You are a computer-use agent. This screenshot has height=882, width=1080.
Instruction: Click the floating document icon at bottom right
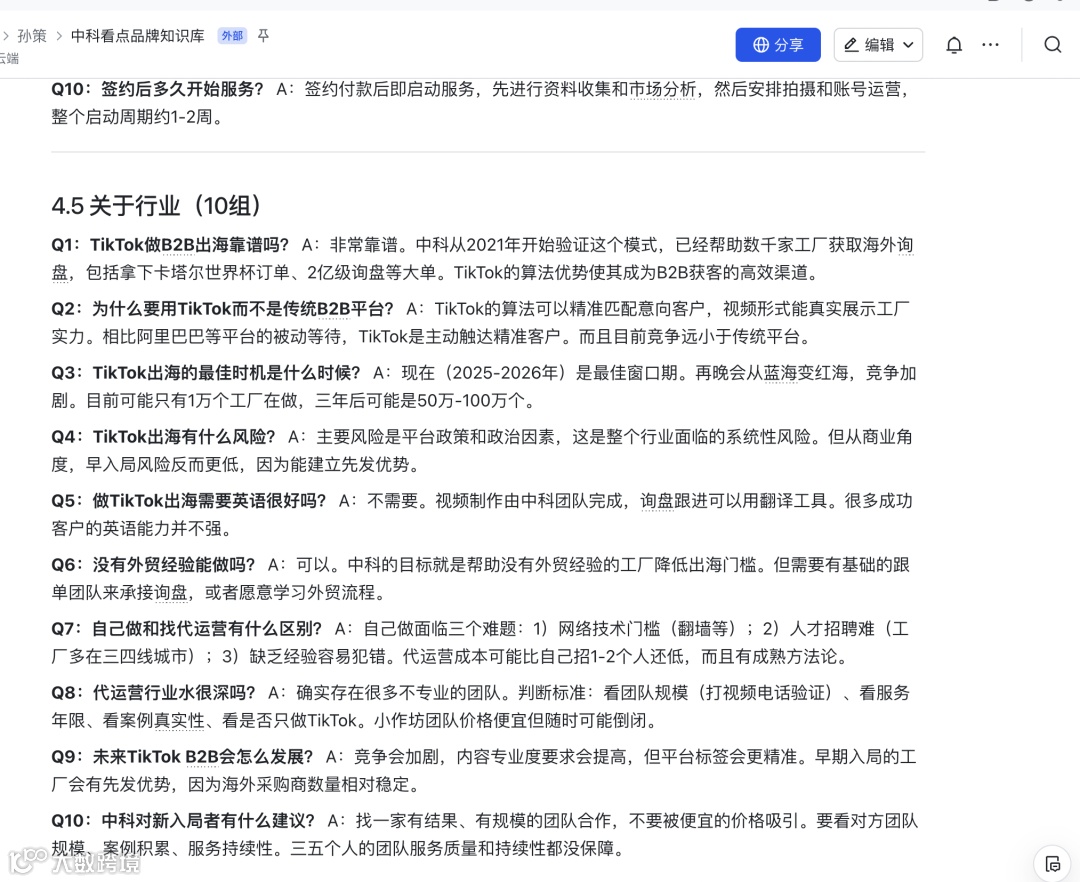[x=1052, y=863]
